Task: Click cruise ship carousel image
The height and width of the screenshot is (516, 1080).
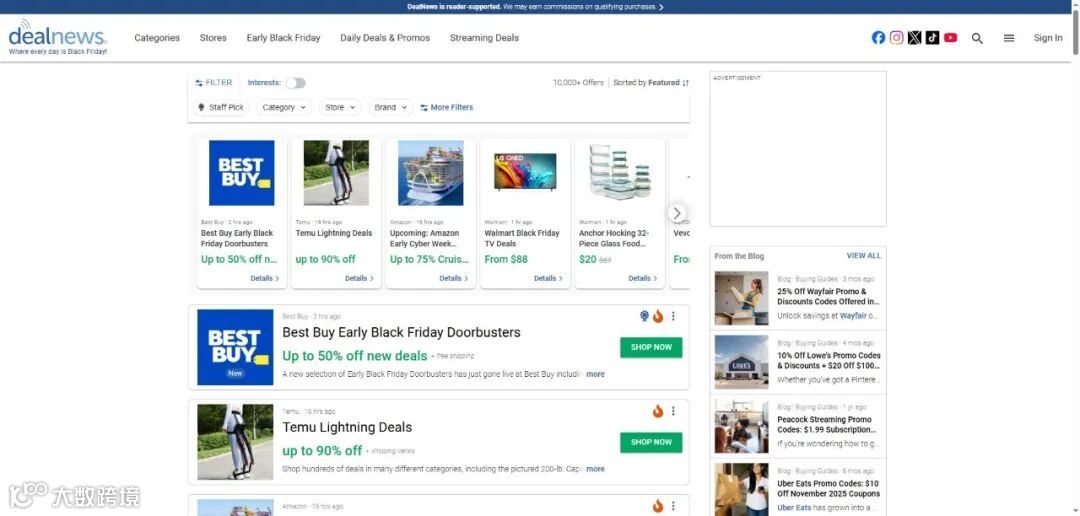Action: [430, 173]
